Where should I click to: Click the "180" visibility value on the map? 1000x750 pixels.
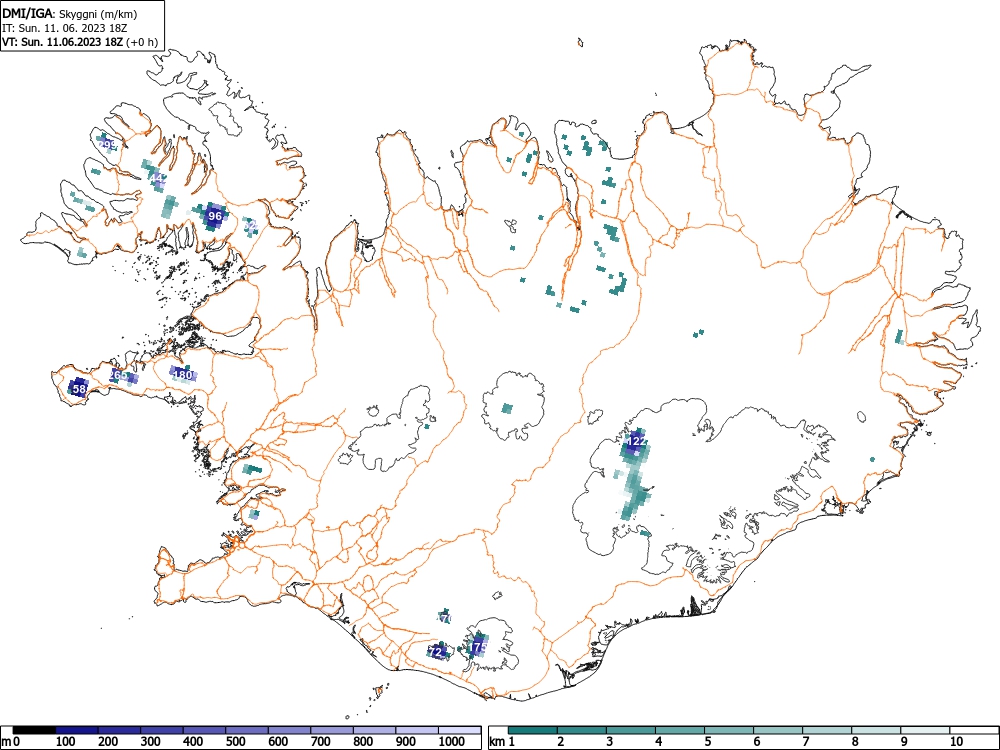pos(183,374)
